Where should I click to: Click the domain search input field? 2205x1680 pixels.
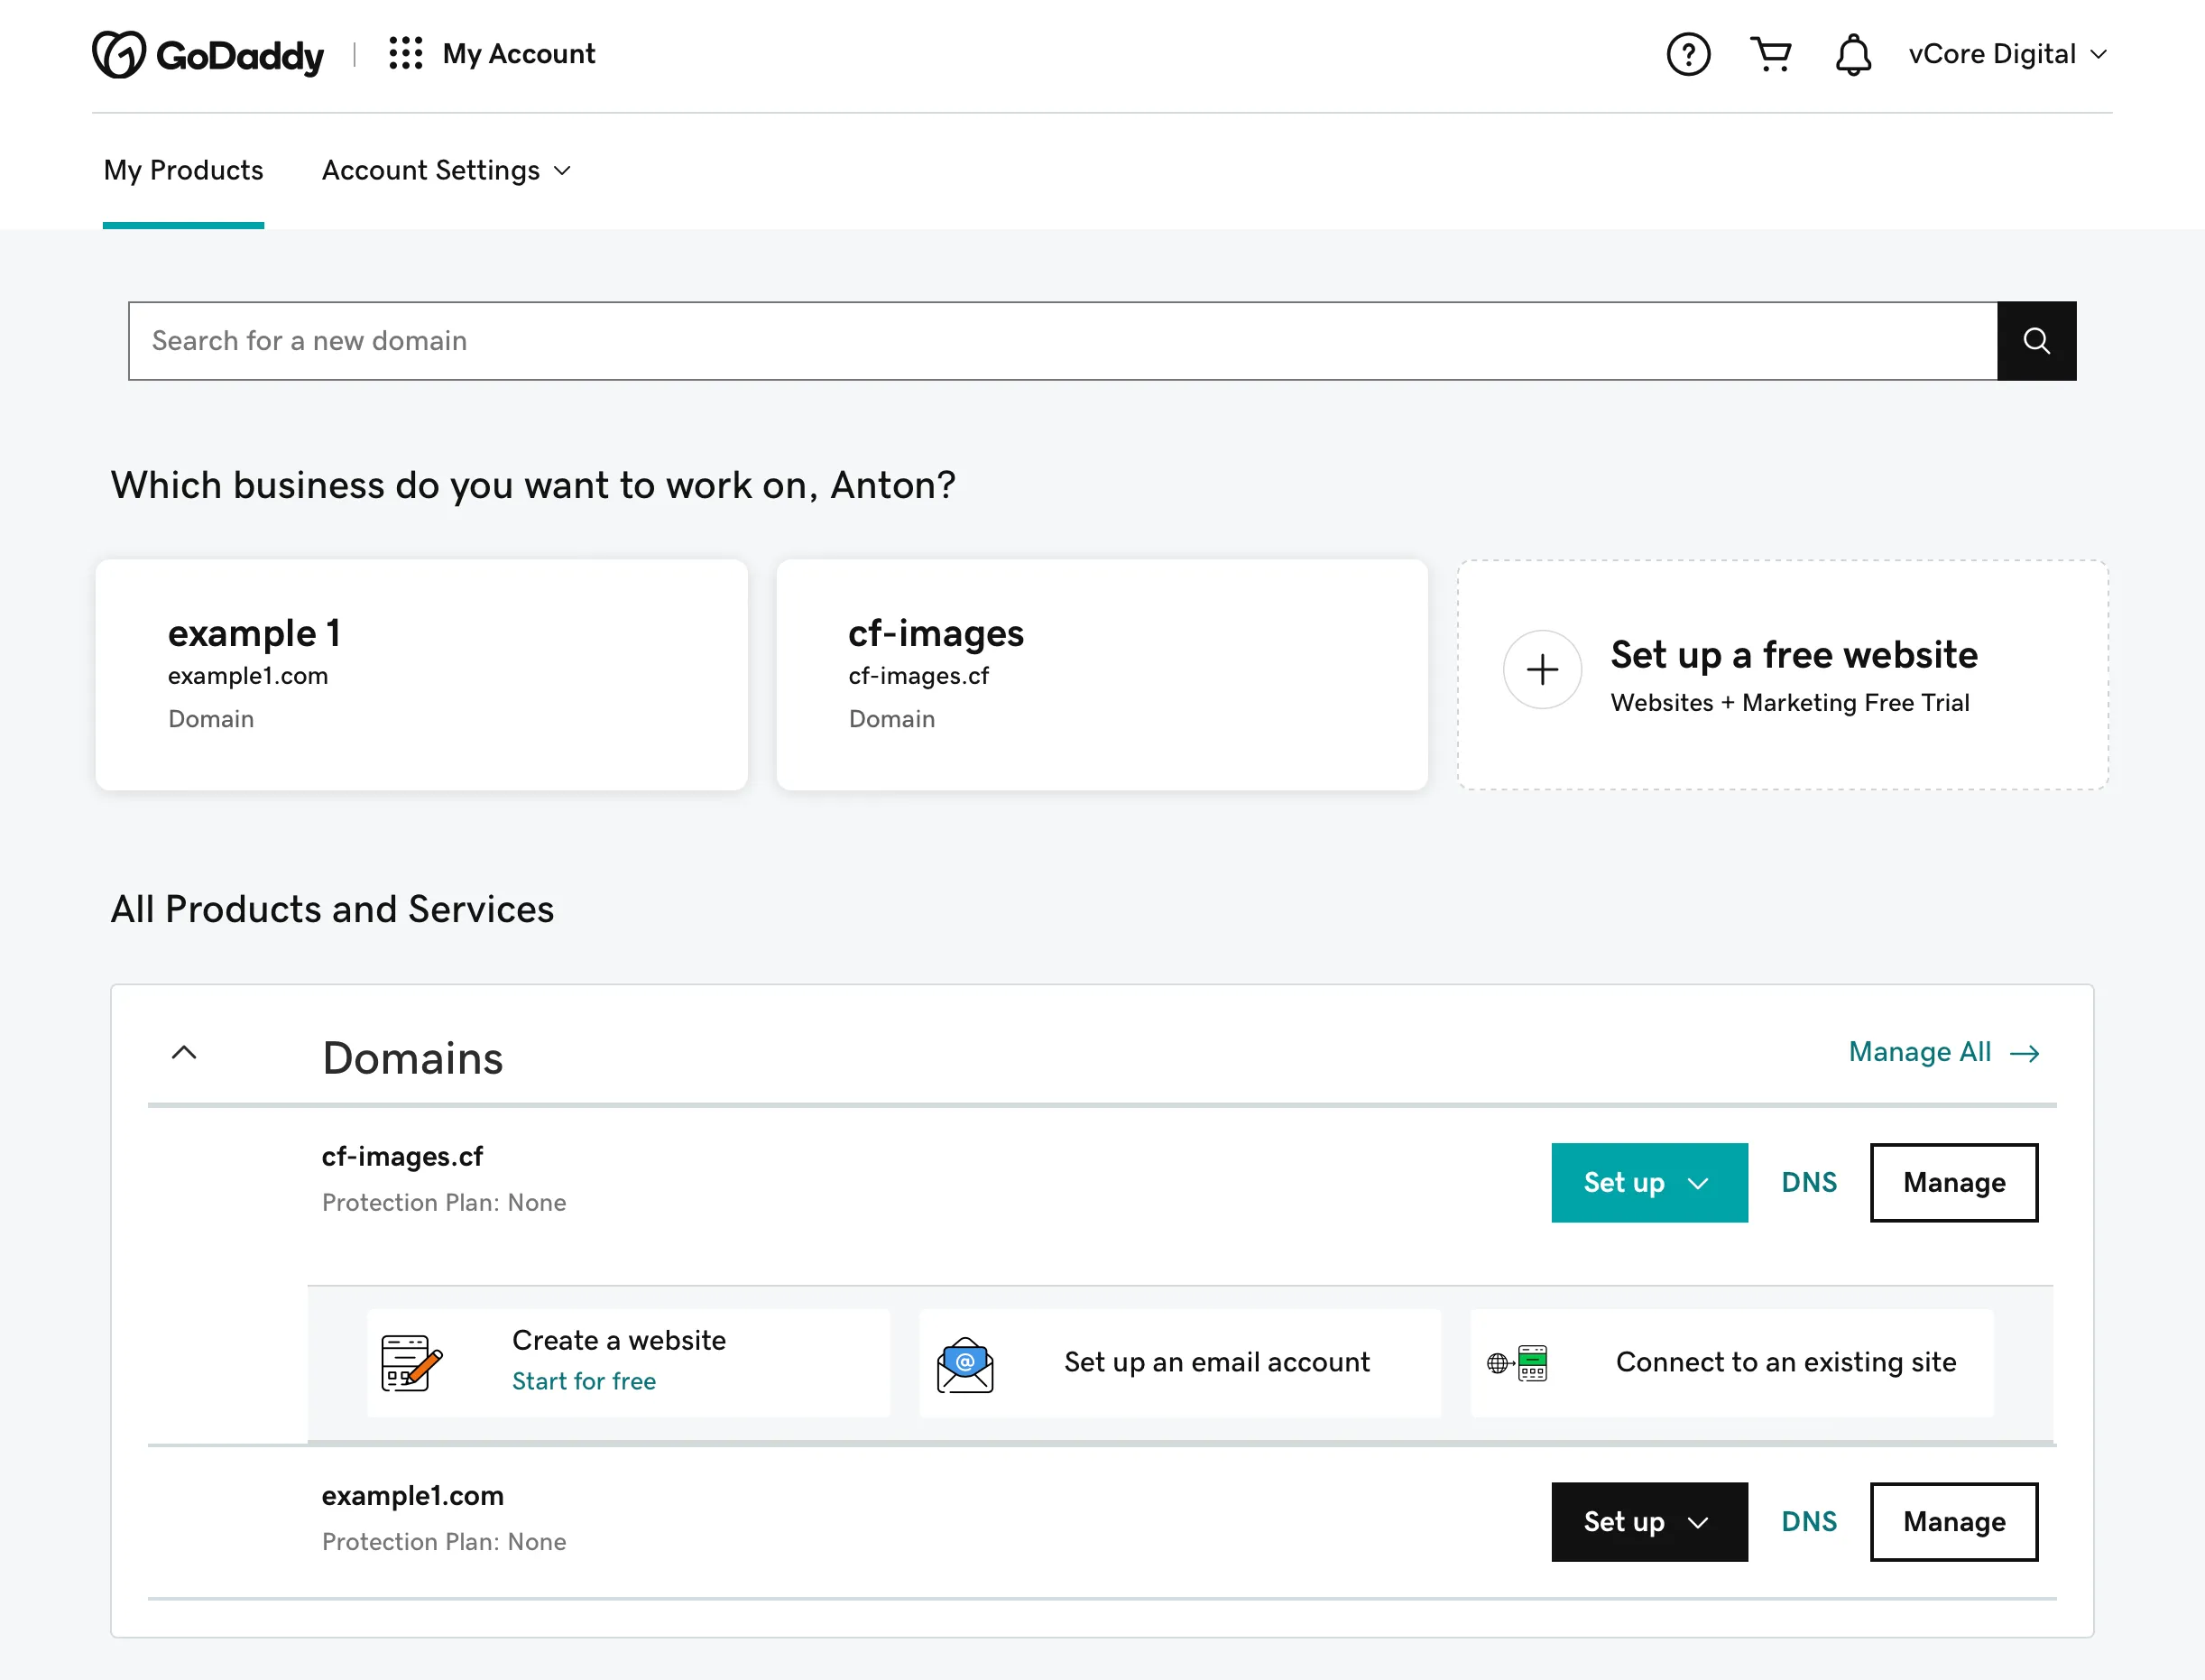coord(1062,341)
